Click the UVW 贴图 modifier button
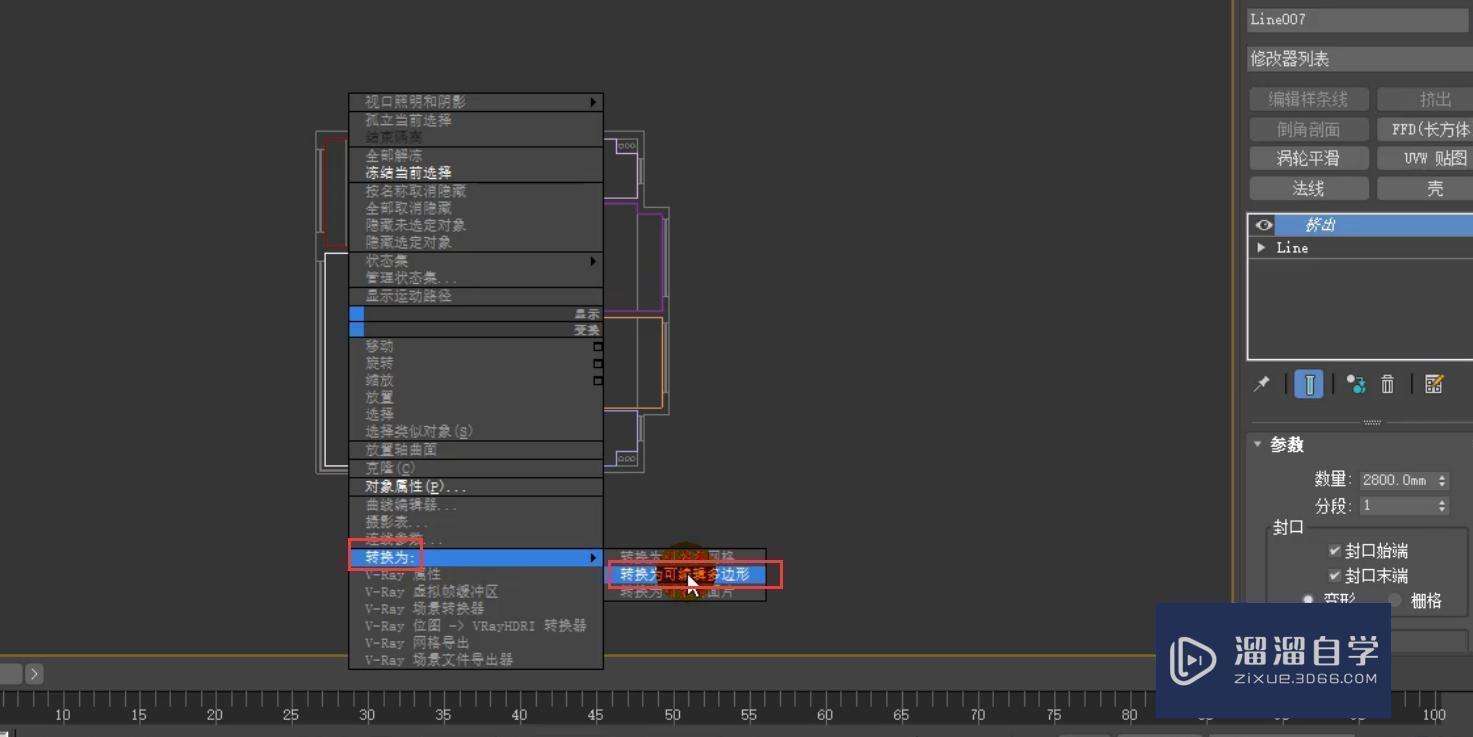This screenshot has width=1473, height=737. [x=1425, y=158]
